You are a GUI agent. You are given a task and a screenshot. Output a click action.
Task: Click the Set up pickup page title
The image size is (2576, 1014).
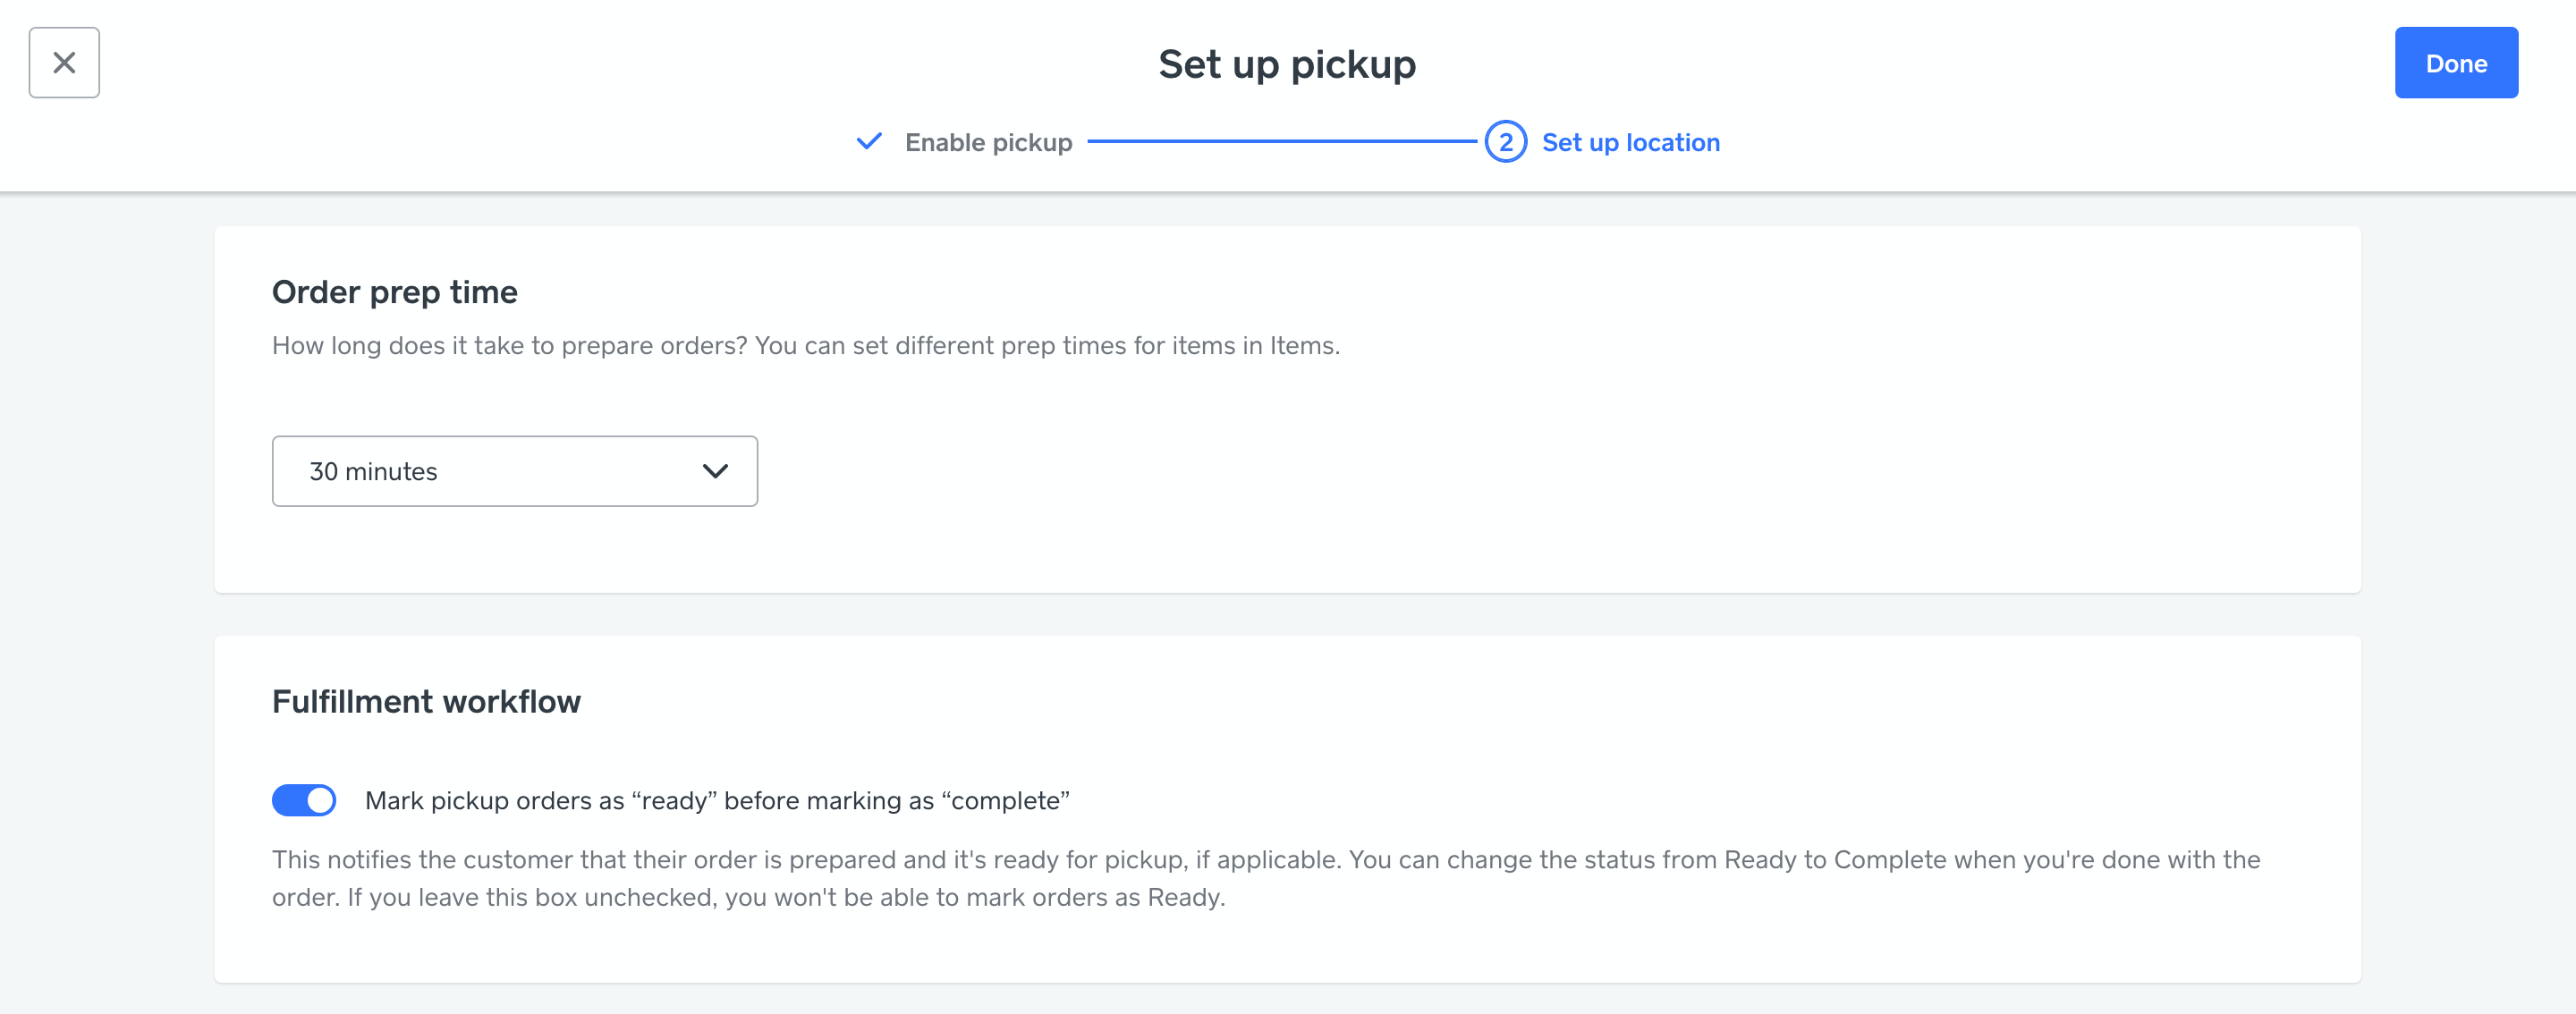coord(1287,65)
